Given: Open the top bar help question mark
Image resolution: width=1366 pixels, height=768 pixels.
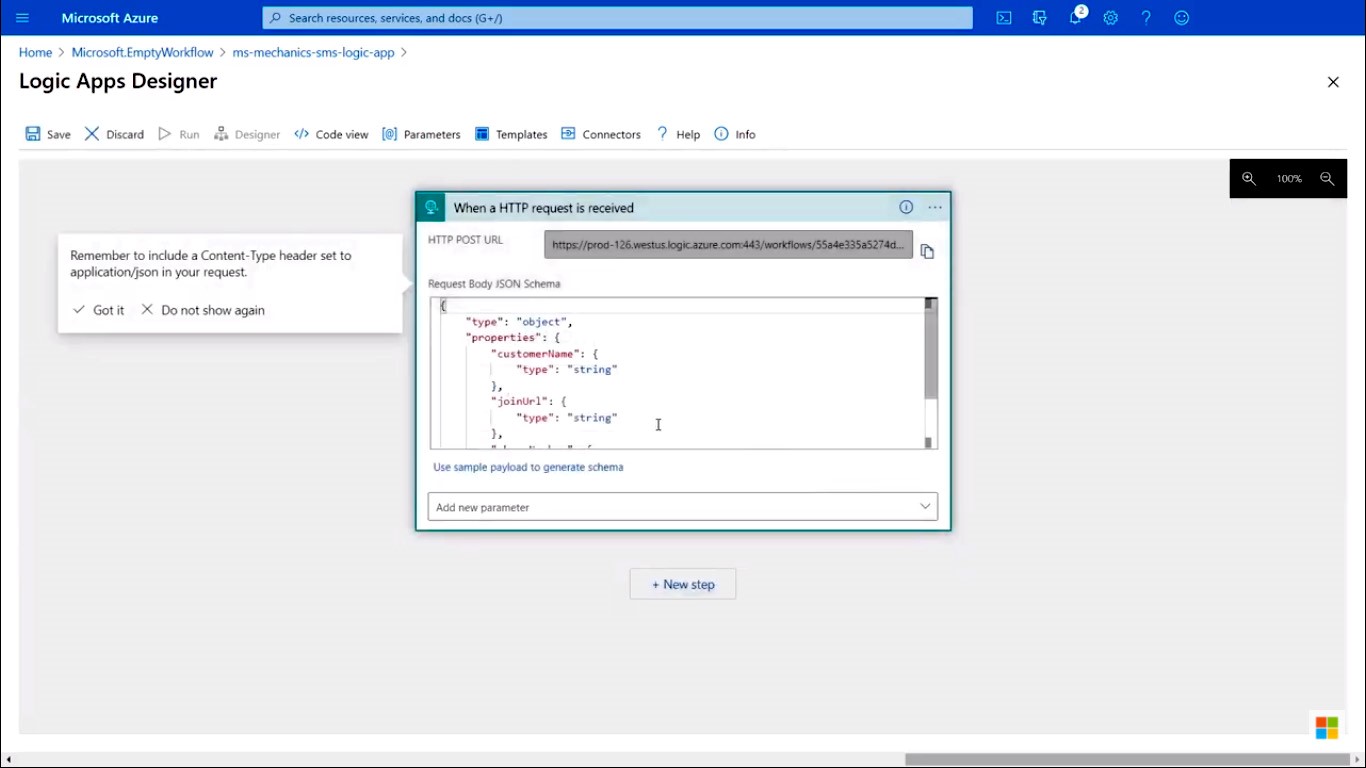Looking at the screenshot, I should [x=1146, y=18].
